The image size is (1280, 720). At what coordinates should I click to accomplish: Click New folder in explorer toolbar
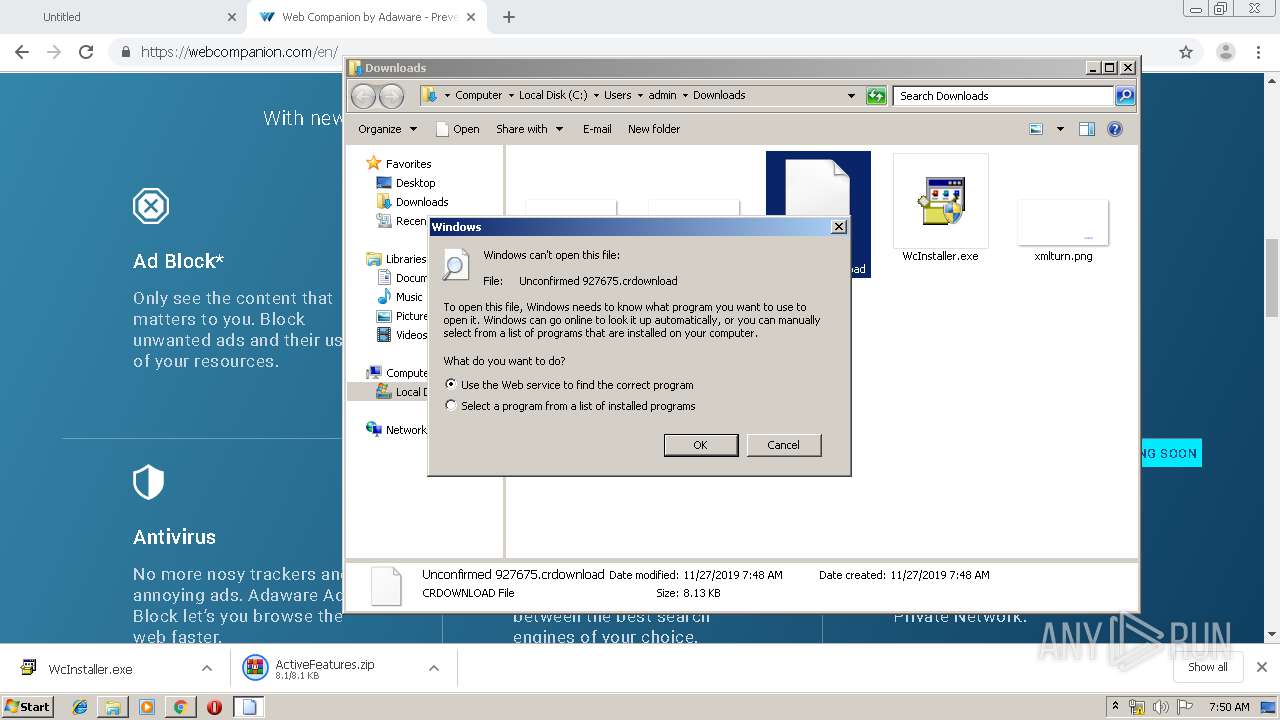click(x=654, y=129)
